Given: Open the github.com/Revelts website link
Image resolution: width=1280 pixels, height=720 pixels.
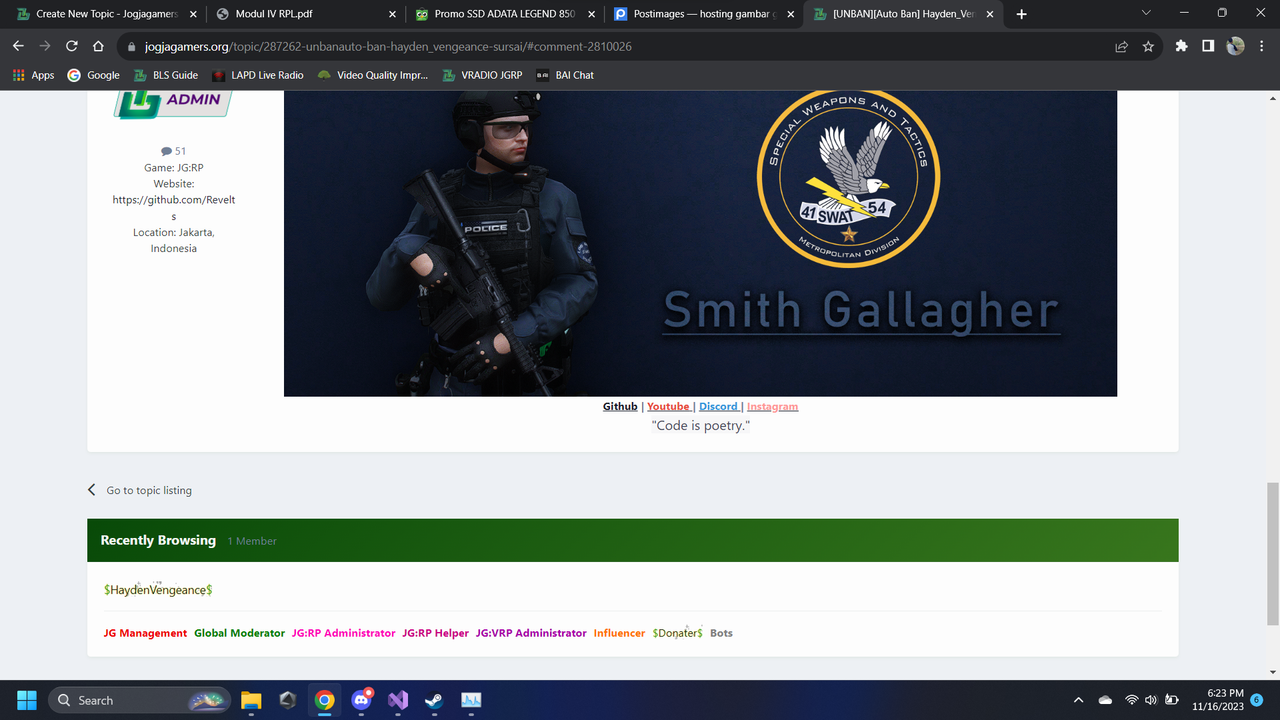Looking at the screenshot, I should coord(174,208).
